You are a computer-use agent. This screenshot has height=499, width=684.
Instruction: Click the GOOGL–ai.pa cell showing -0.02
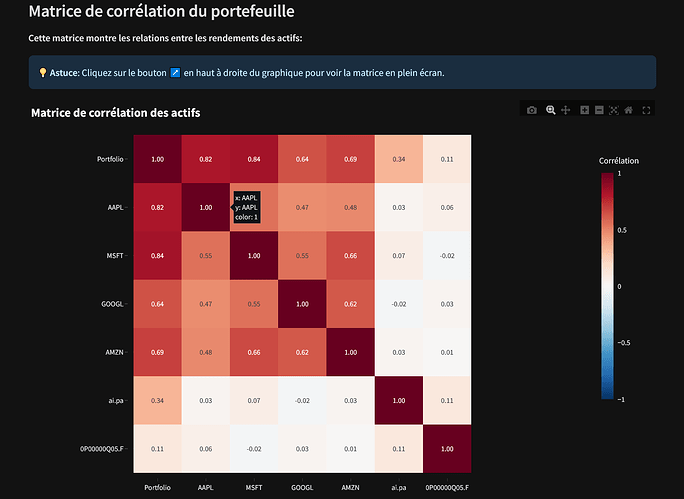tap(399, 303)
